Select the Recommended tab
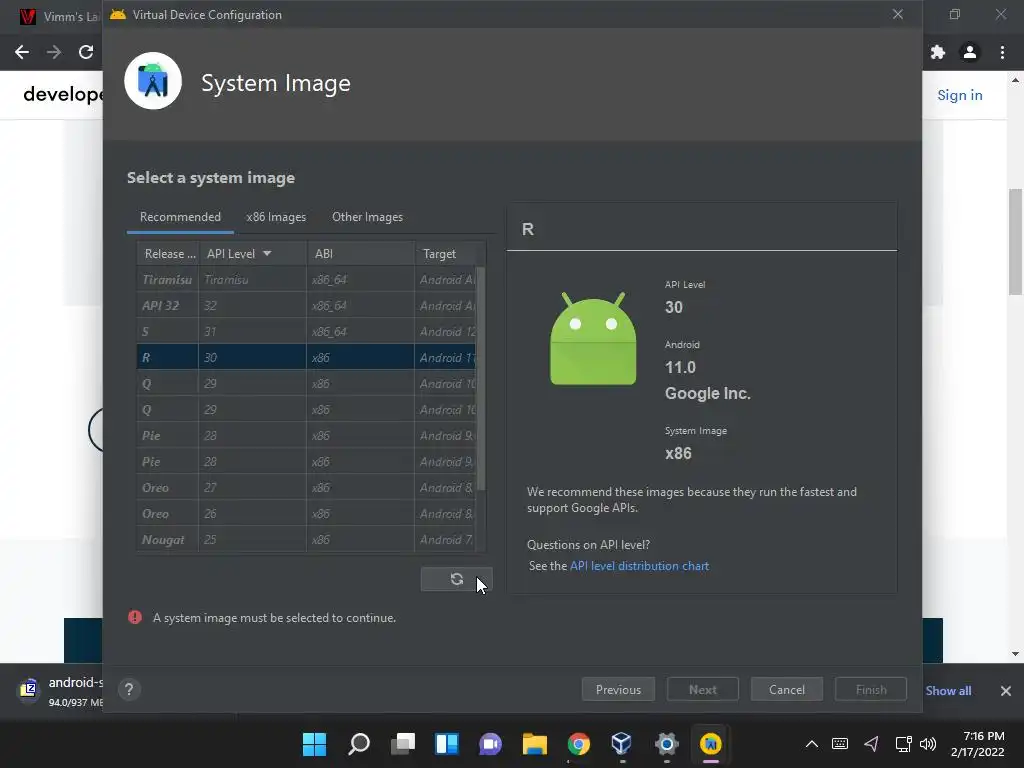The height and width of the screenshot is (768, 1024). (180, 217)
